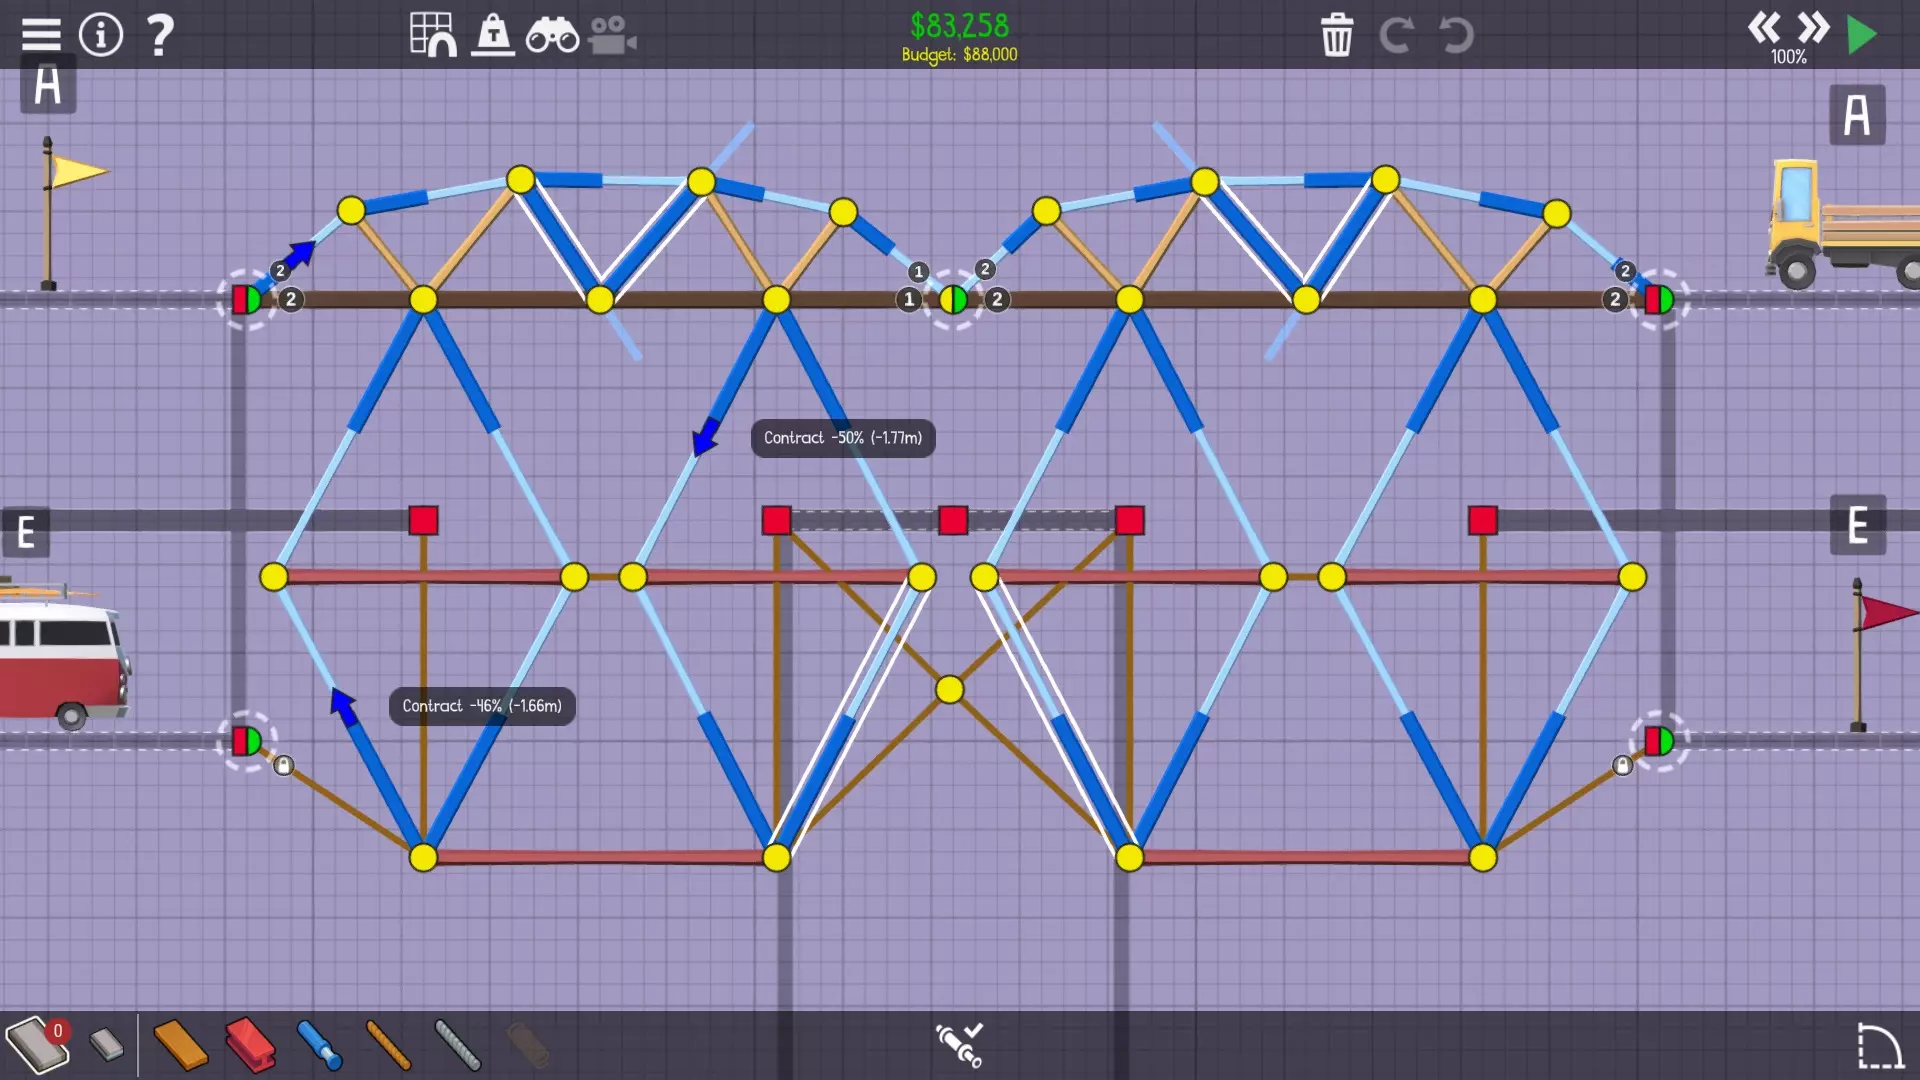1920x1080 pixels.
Task: Open the level info panel
Action: [x=101, y=34]
